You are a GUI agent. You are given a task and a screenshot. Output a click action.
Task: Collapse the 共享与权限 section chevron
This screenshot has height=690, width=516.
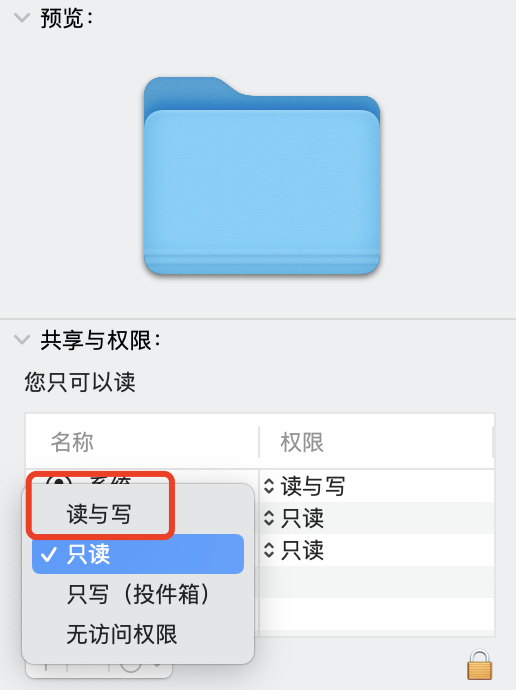pos(22,340)
